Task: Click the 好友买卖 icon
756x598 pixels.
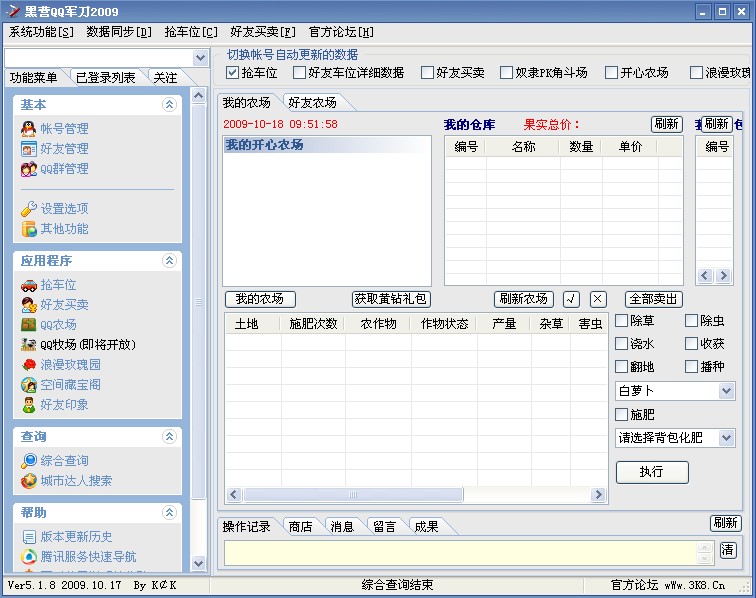Action: pyautogui.click(x=29, y=305)
